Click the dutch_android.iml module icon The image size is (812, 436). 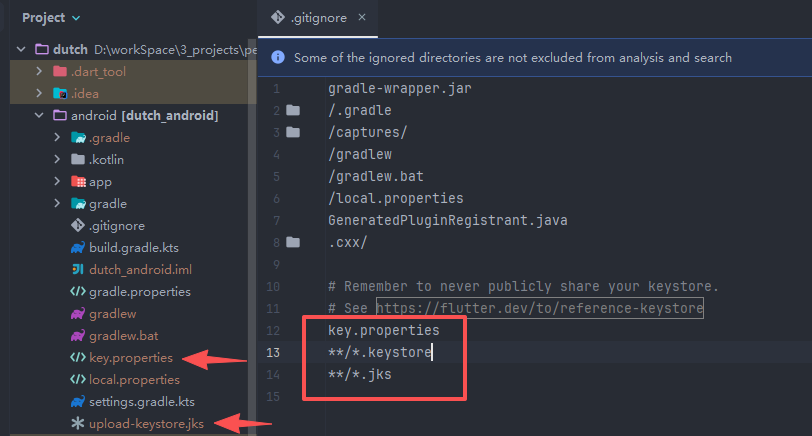(77, 269)
